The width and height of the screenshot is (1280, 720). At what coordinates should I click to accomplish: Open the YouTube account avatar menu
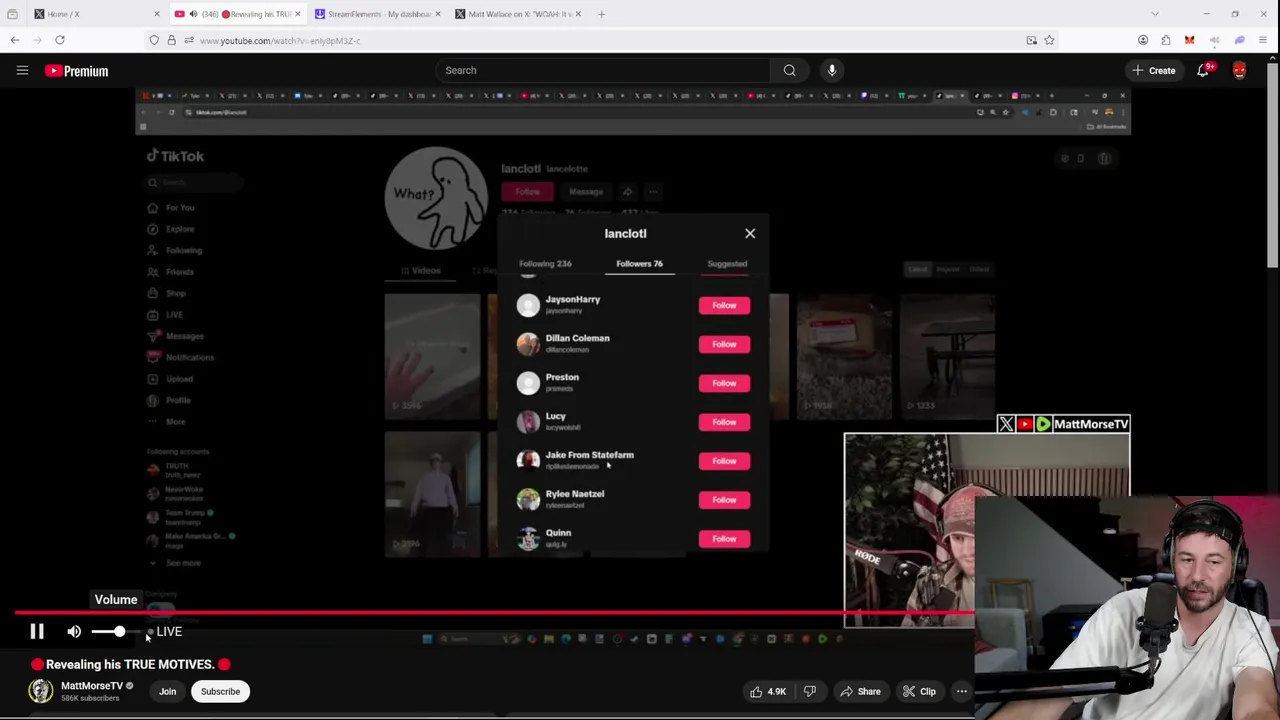point(1239,70)
